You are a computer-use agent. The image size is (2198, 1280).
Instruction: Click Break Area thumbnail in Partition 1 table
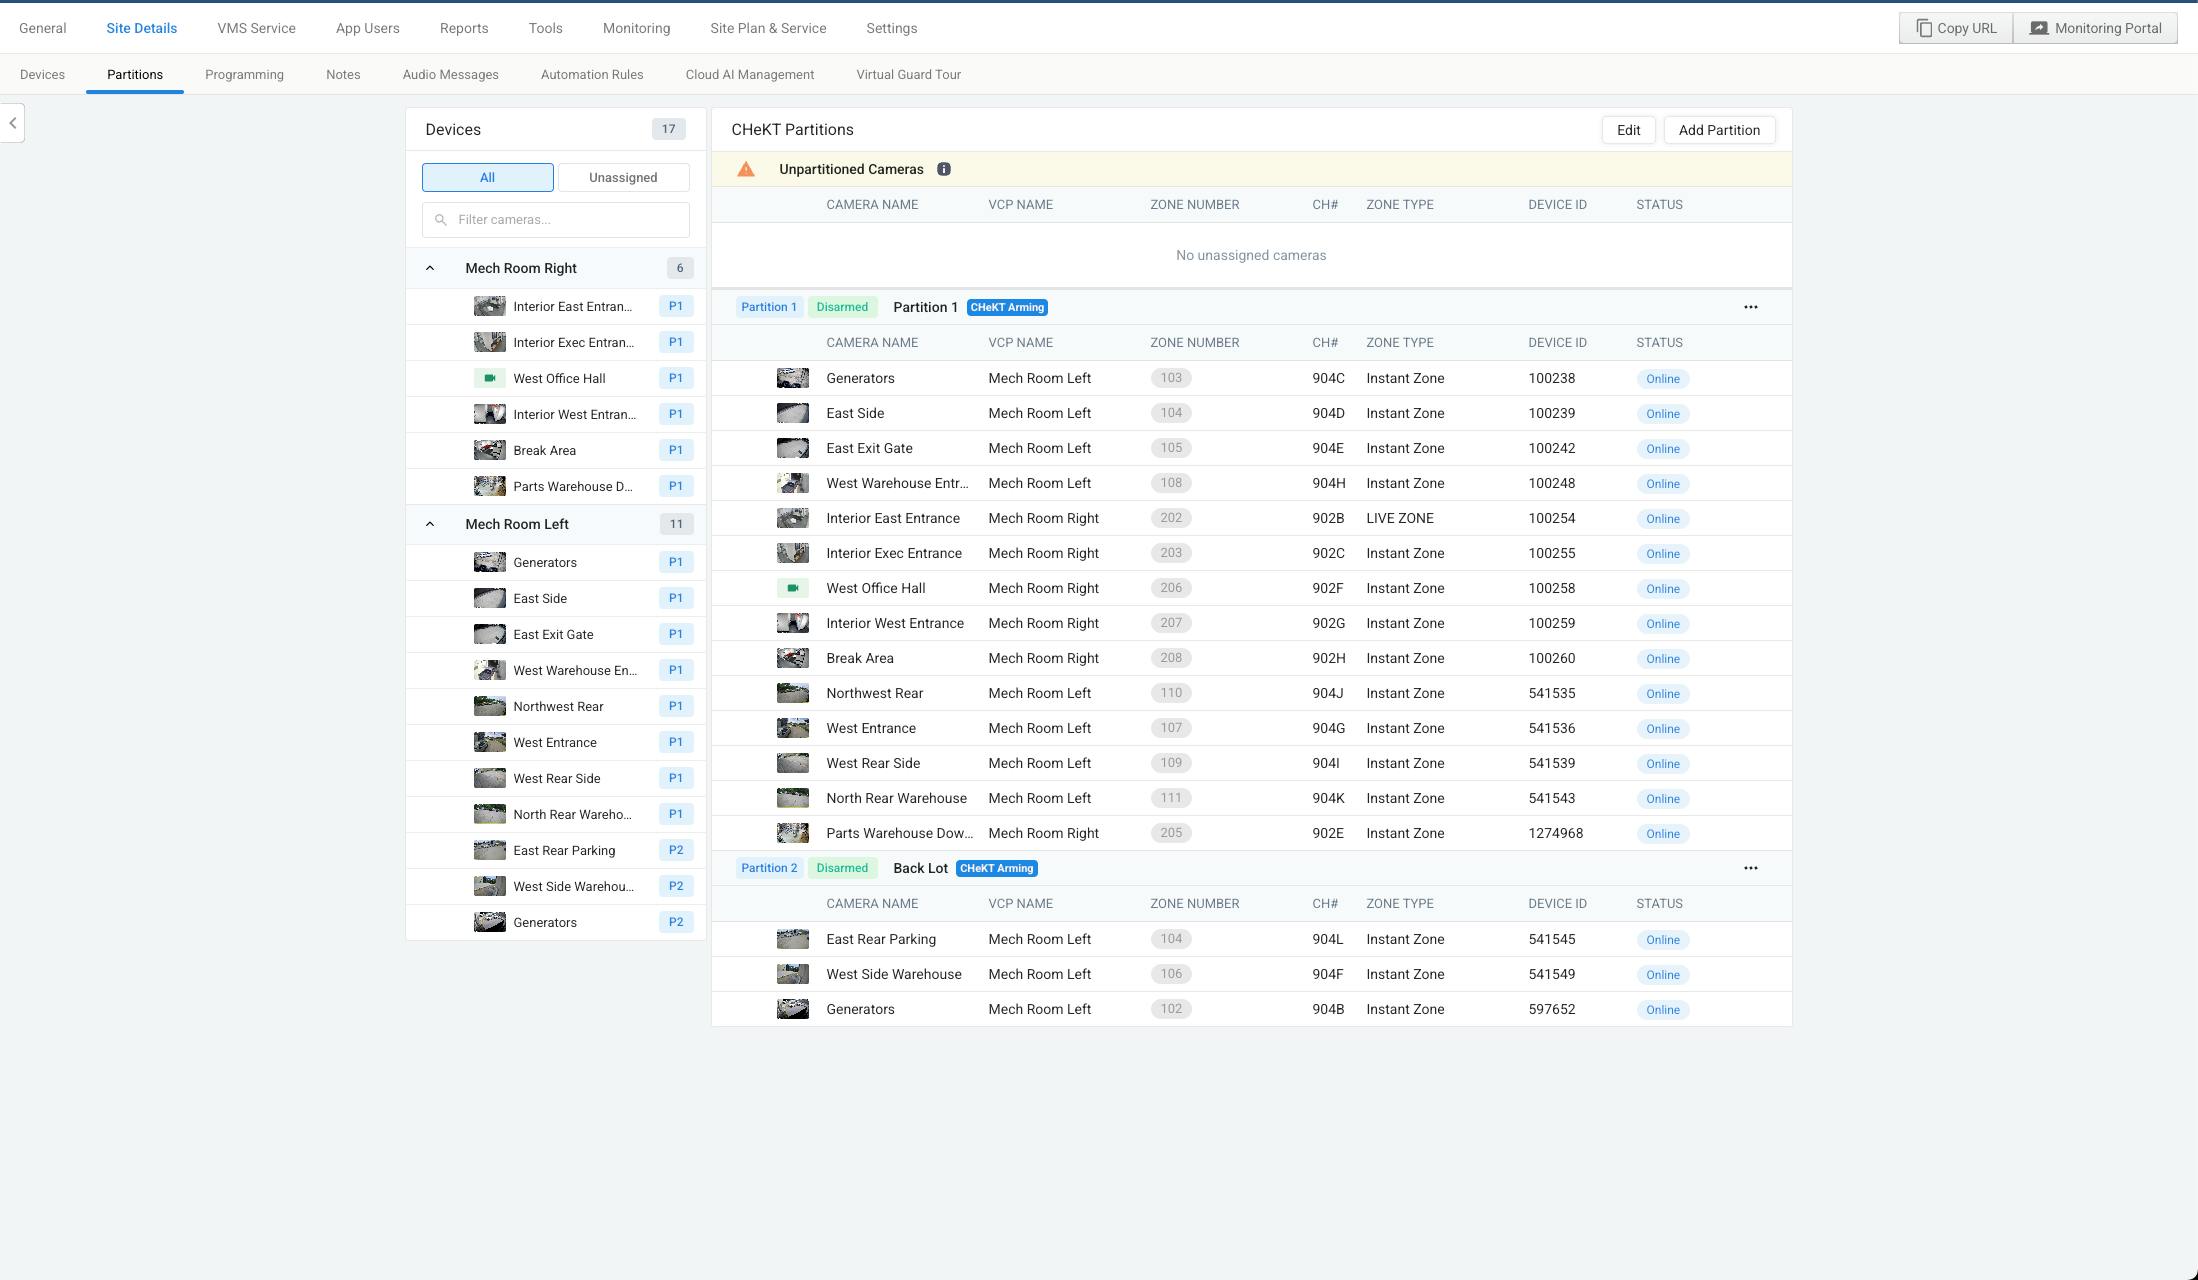pos(792,658)
